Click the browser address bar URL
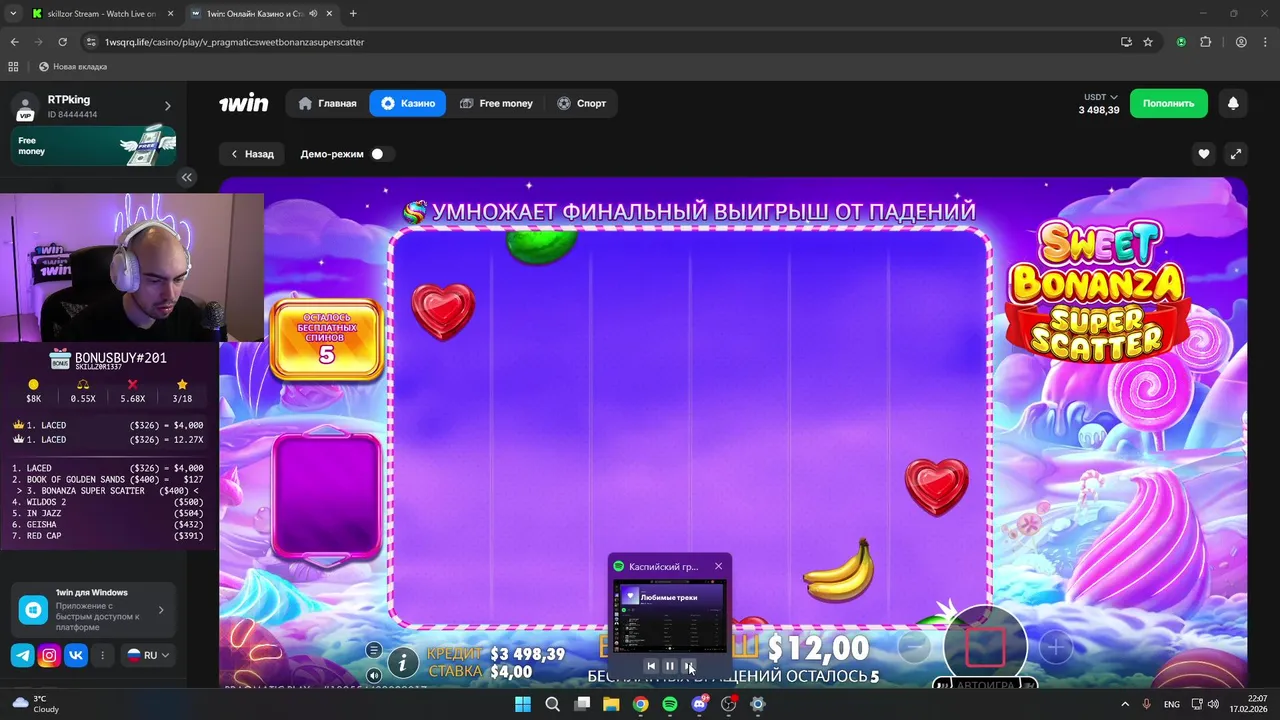This screenshot has width=1280, height=720. [234, 42]
